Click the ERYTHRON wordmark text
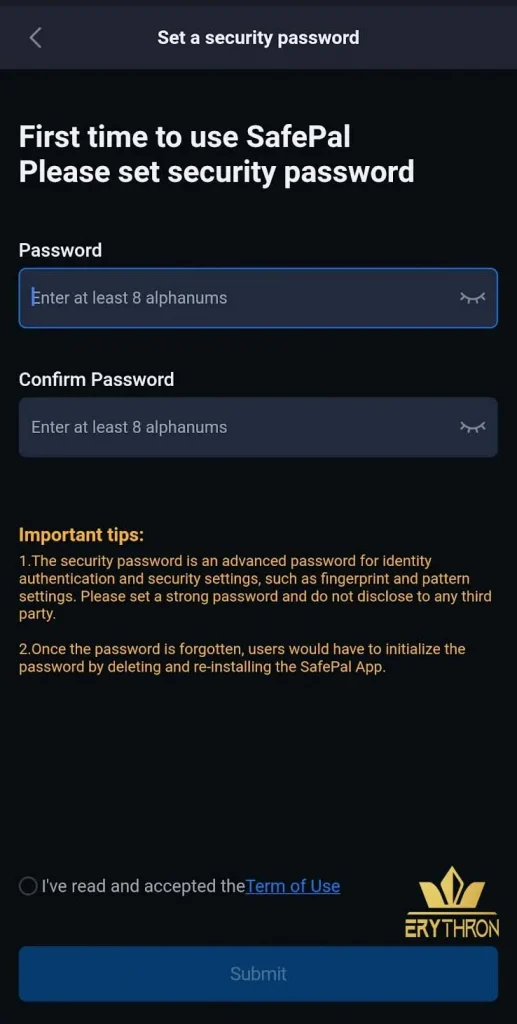Screen dimensions: 517x1024 pyautogui.click(x=452, y=927)
